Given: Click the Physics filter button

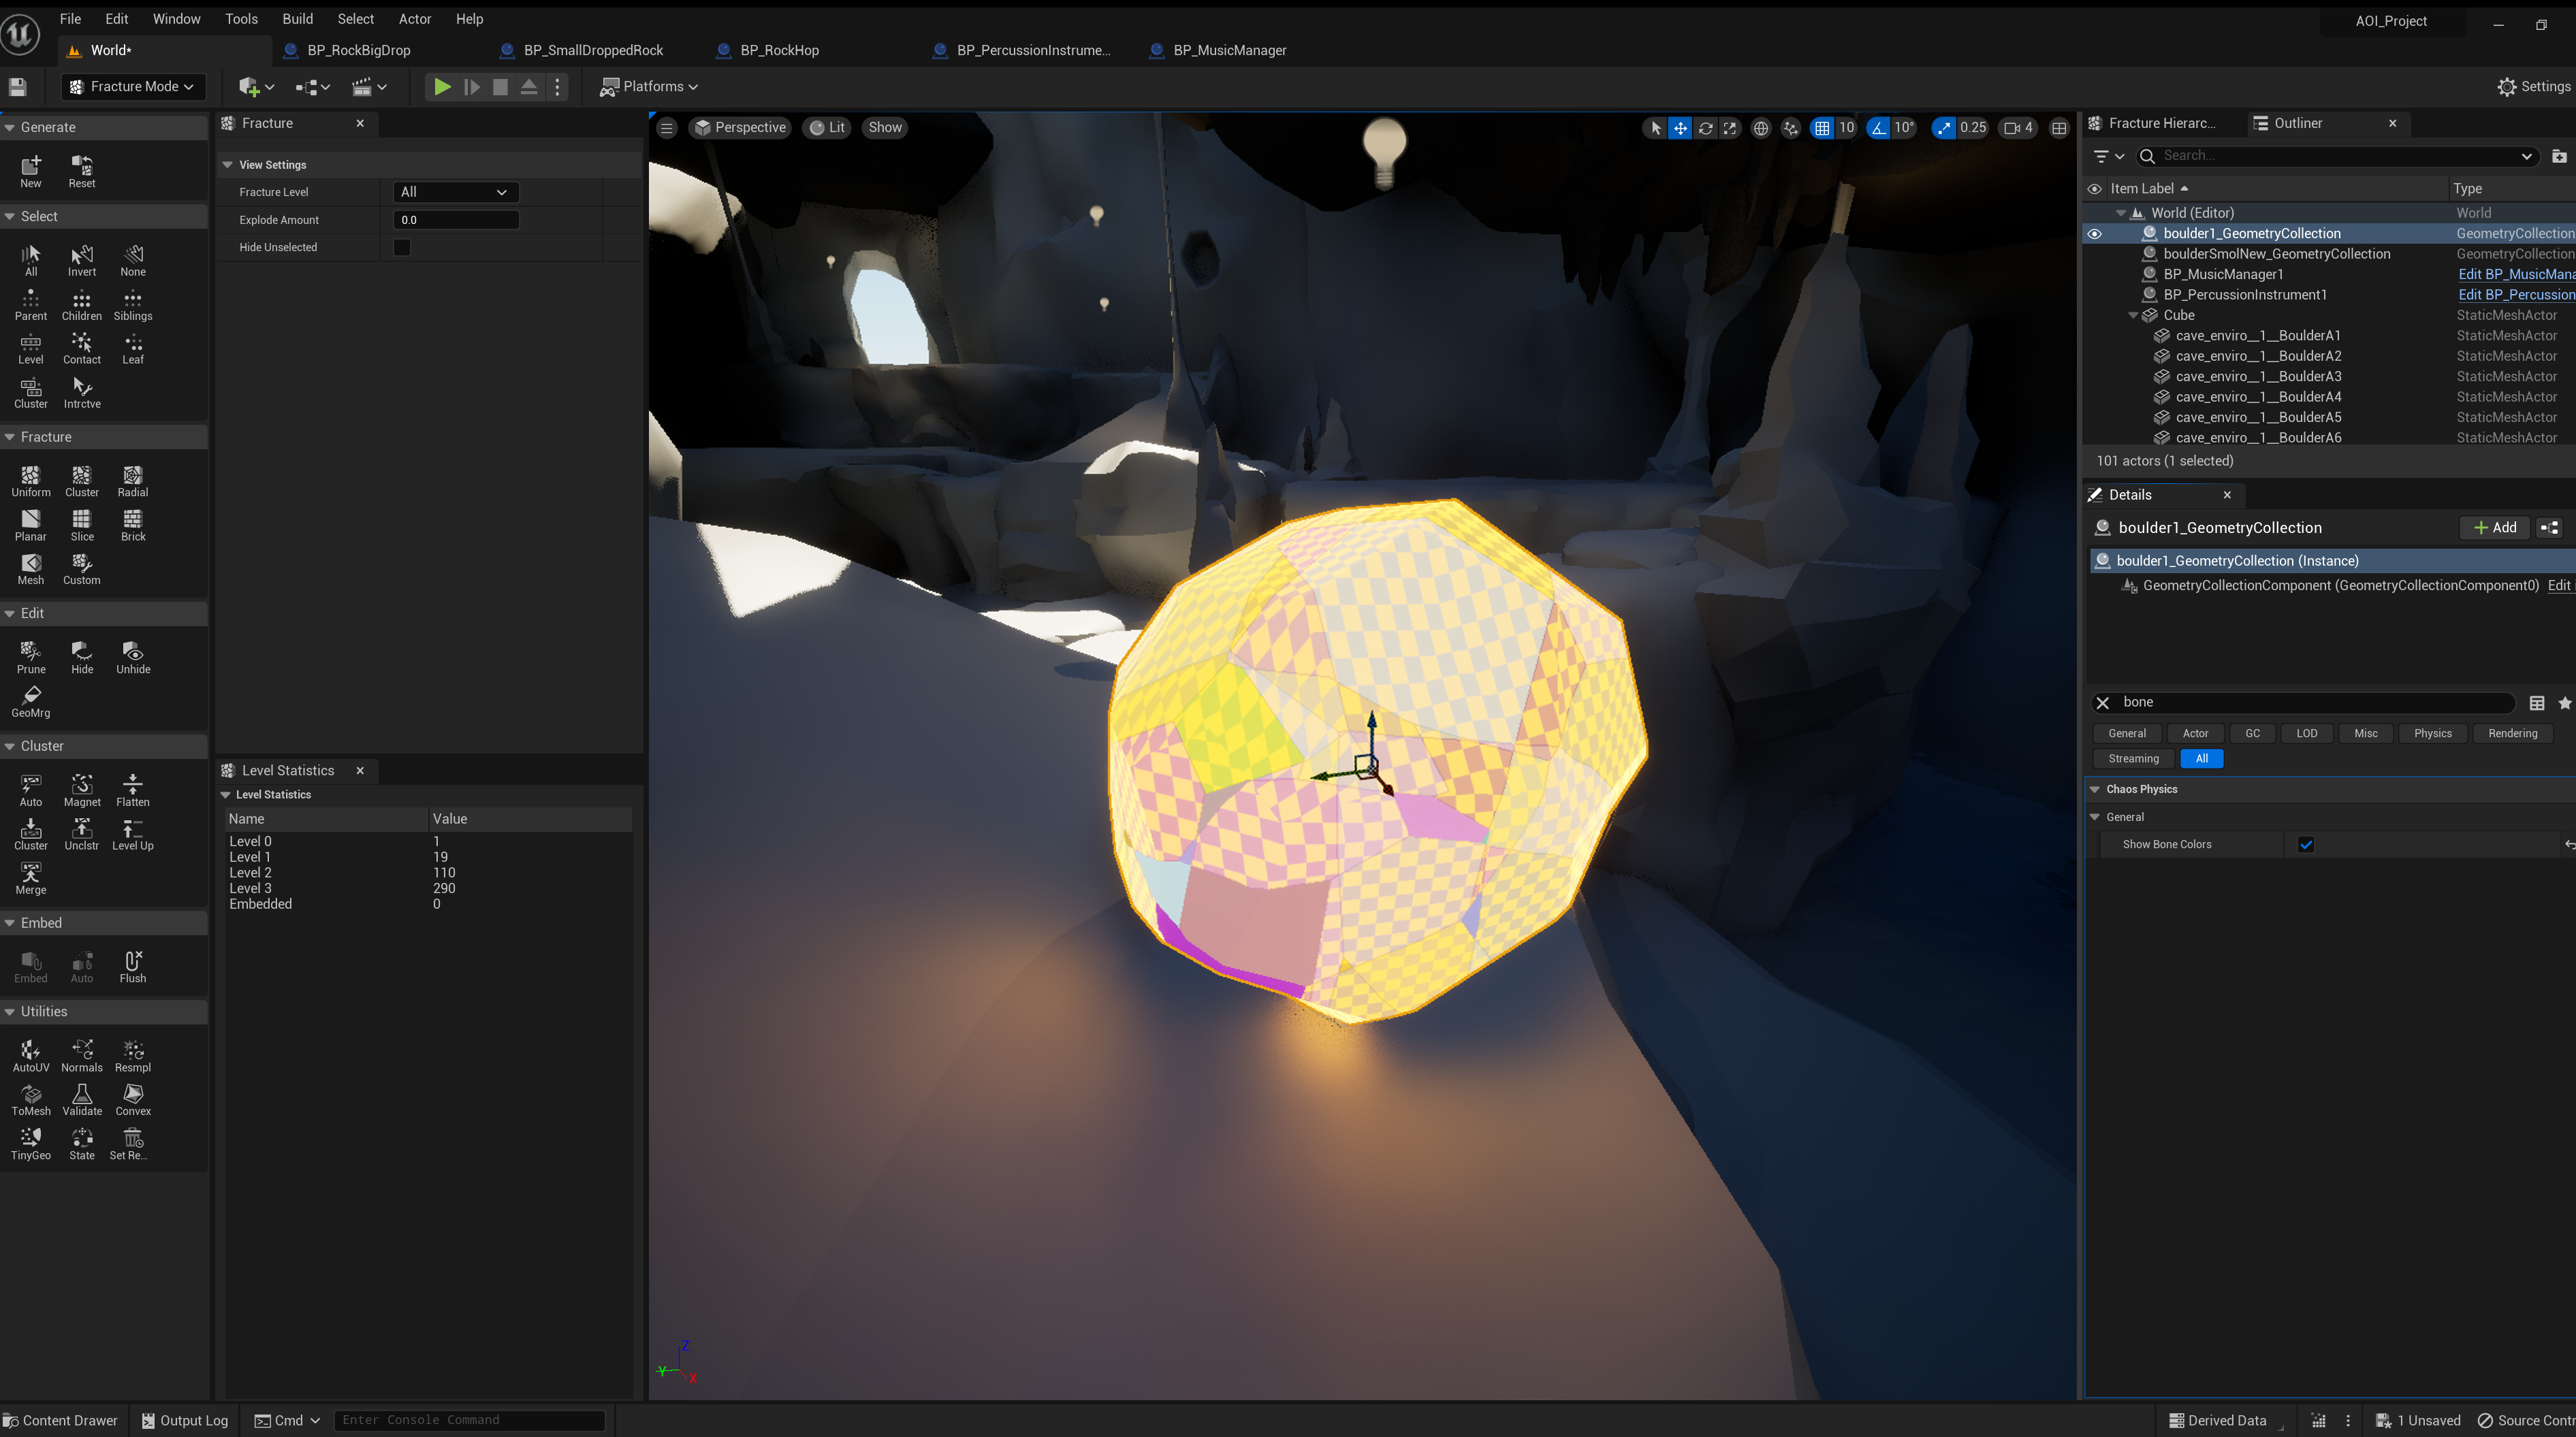Looking at the screenshot, I should [x=2431, y=733].
